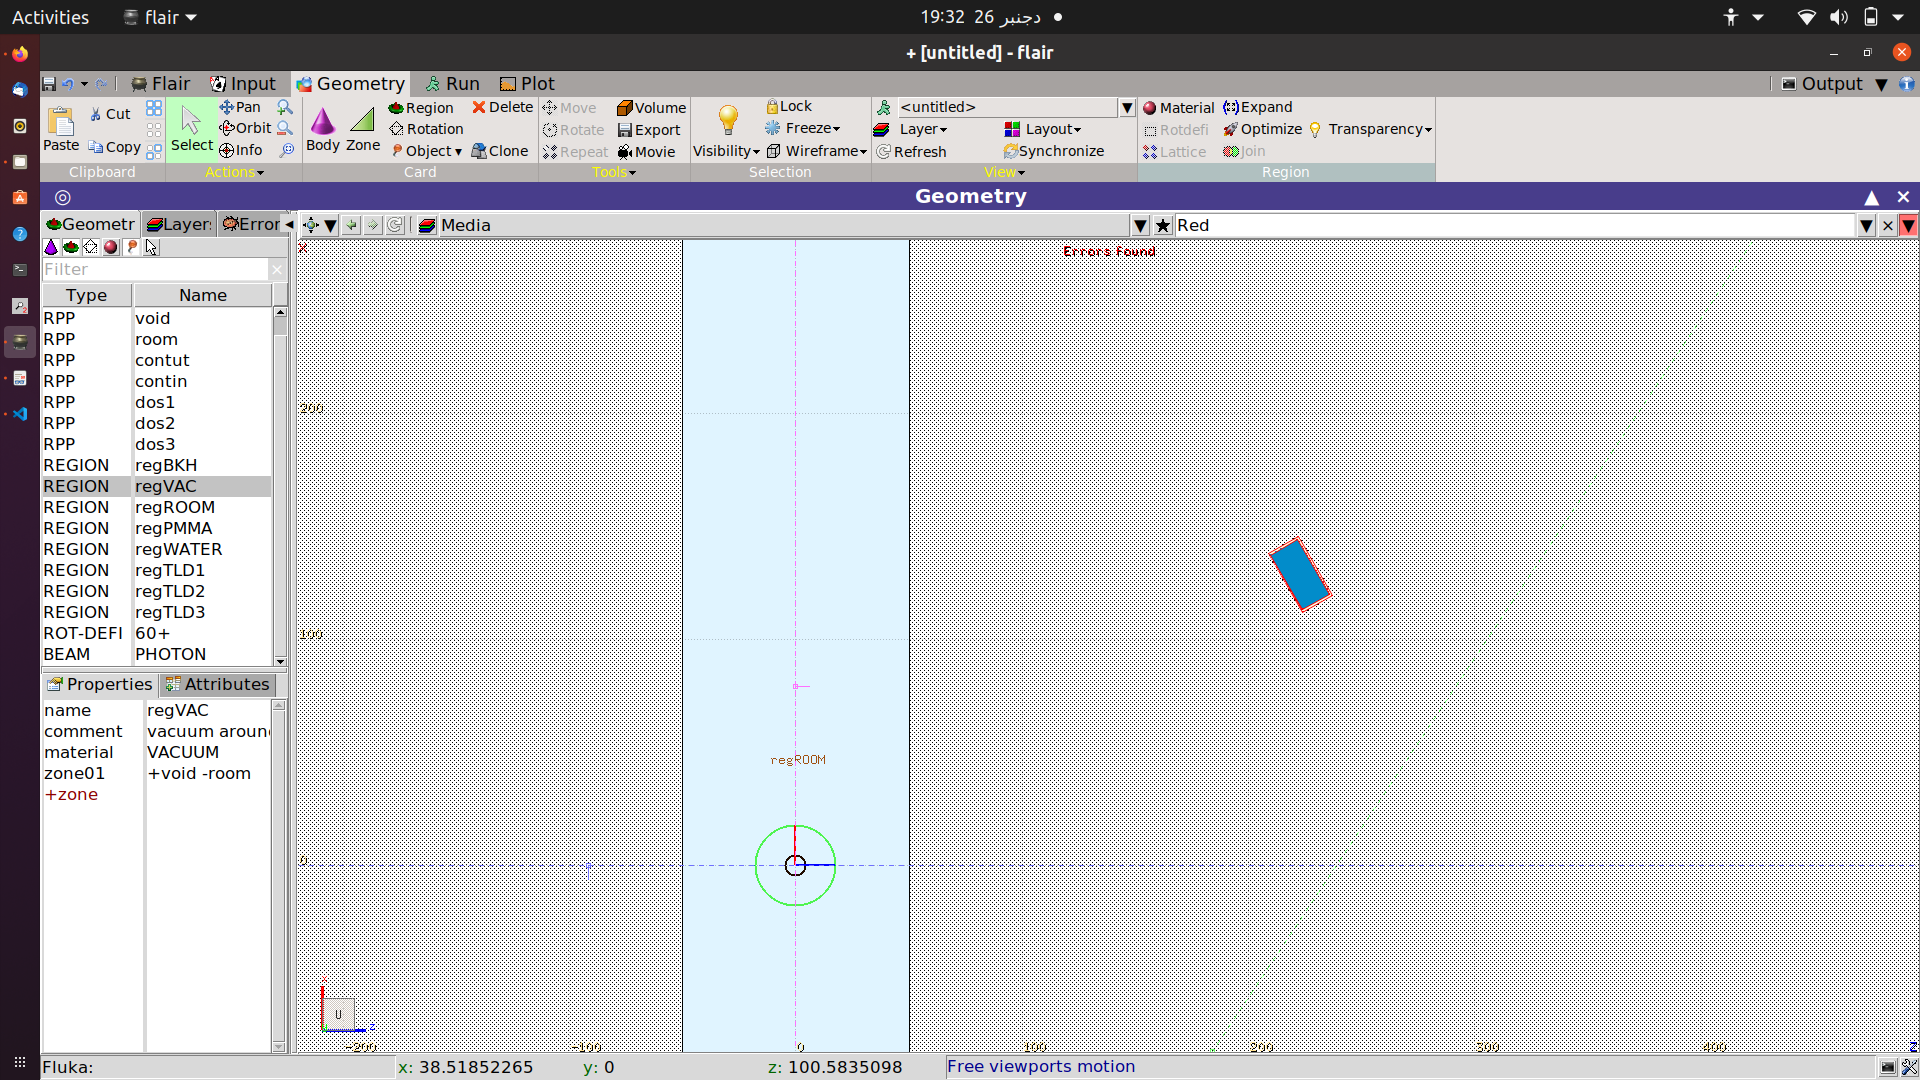
Task: Switch to the Plot tab
Action: click(527, 84)
